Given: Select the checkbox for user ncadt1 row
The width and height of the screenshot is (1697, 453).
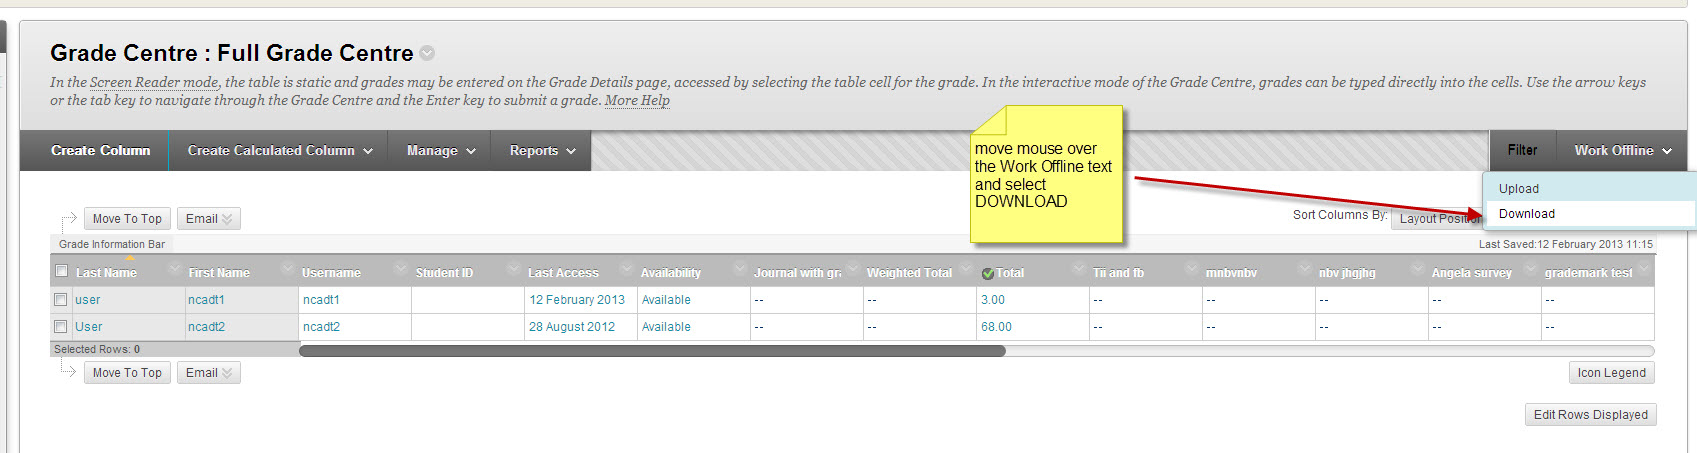Looking at the screenshot, I should [x=61, y=300].
